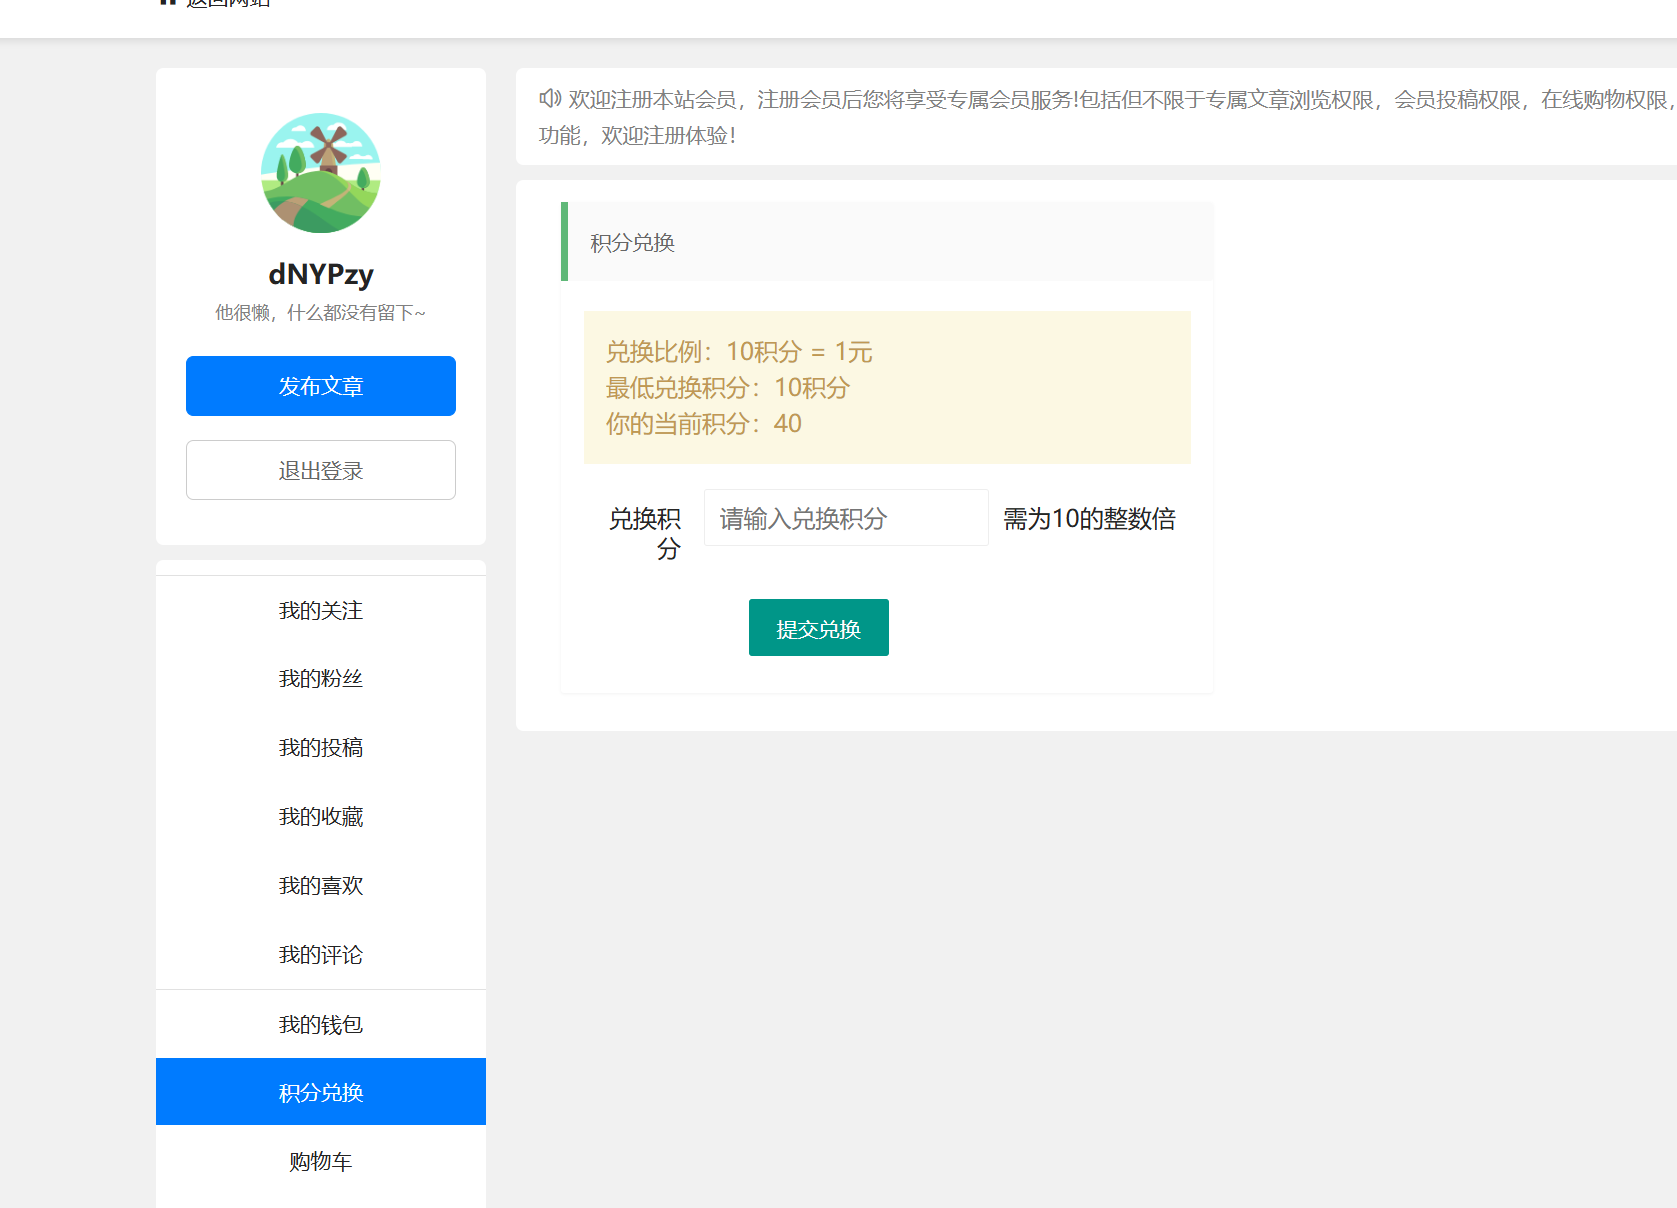Log out using the 退出登录 button
Image resolution: width=1677 pixels, height=1208 pixels.
click(x=320, y=470)
